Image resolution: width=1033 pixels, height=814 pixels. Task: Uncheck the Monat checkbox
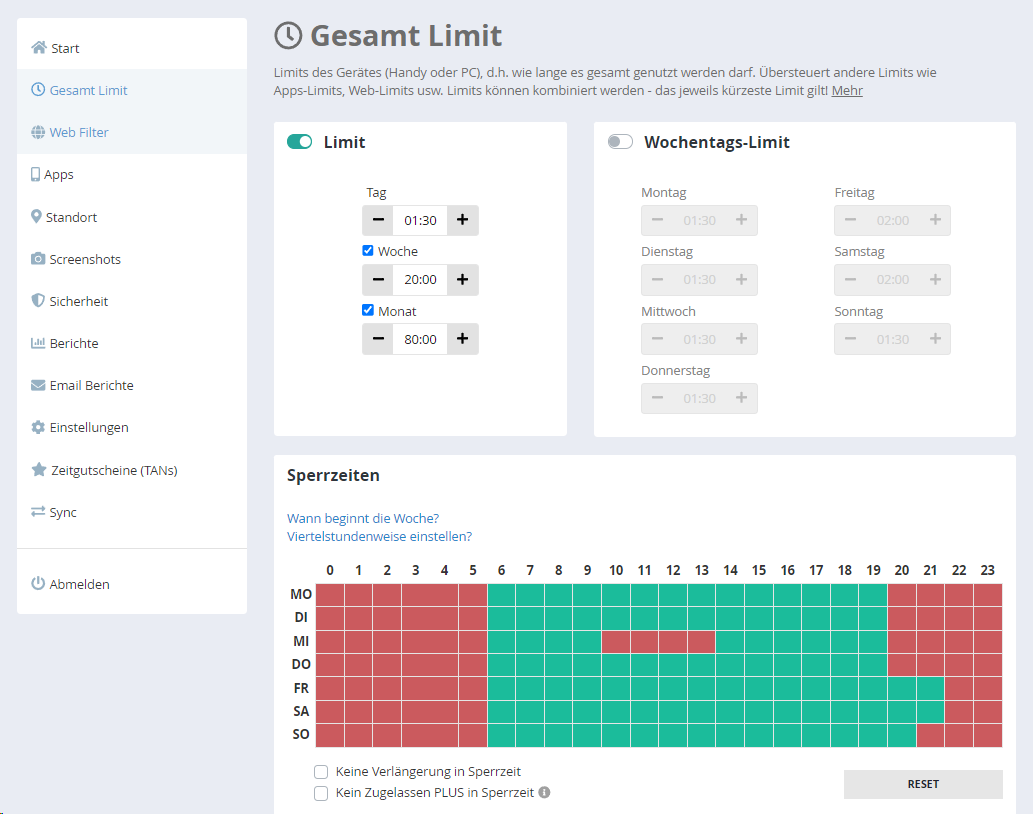point(368,310)
